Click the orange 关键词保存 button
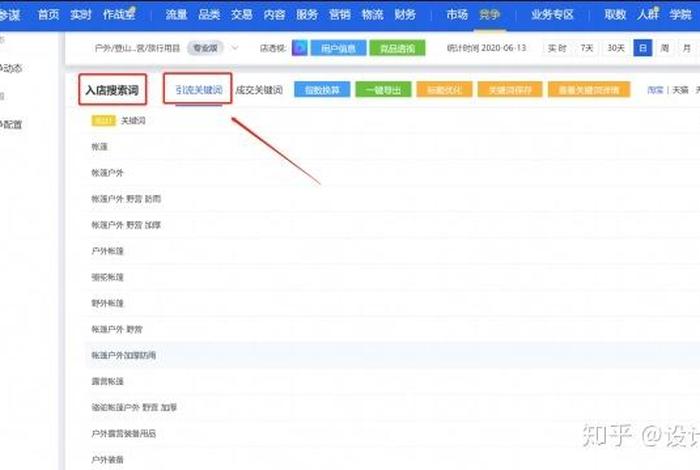The height and width of the screenshot is (470, 700). pyautogui.click(x=510, y=90)
